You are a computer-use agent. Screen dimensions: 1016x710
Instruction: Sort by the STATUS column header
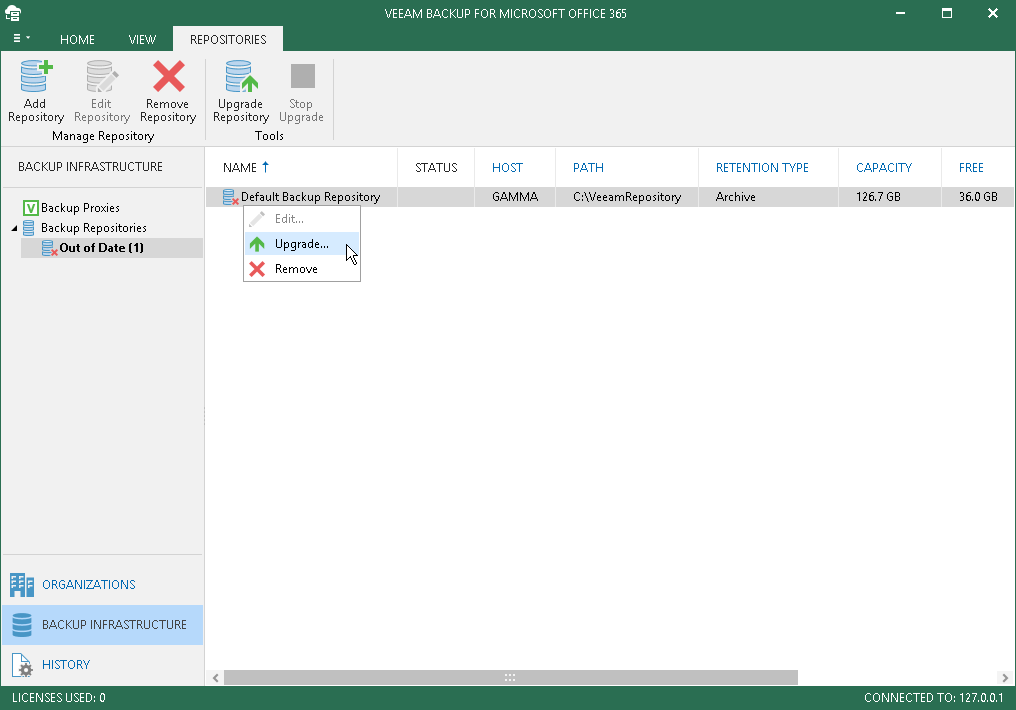point(436,168)
